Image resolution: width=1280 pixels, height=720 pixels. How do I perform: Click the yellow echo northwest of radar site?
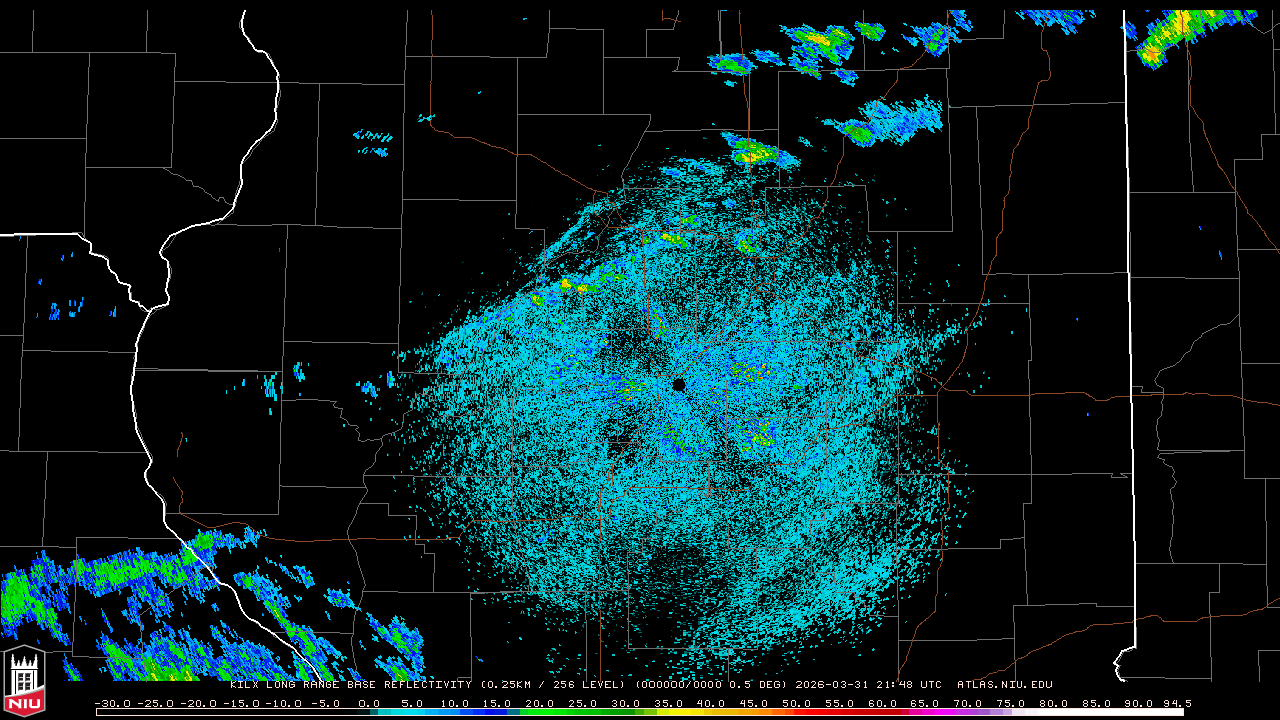574,286
